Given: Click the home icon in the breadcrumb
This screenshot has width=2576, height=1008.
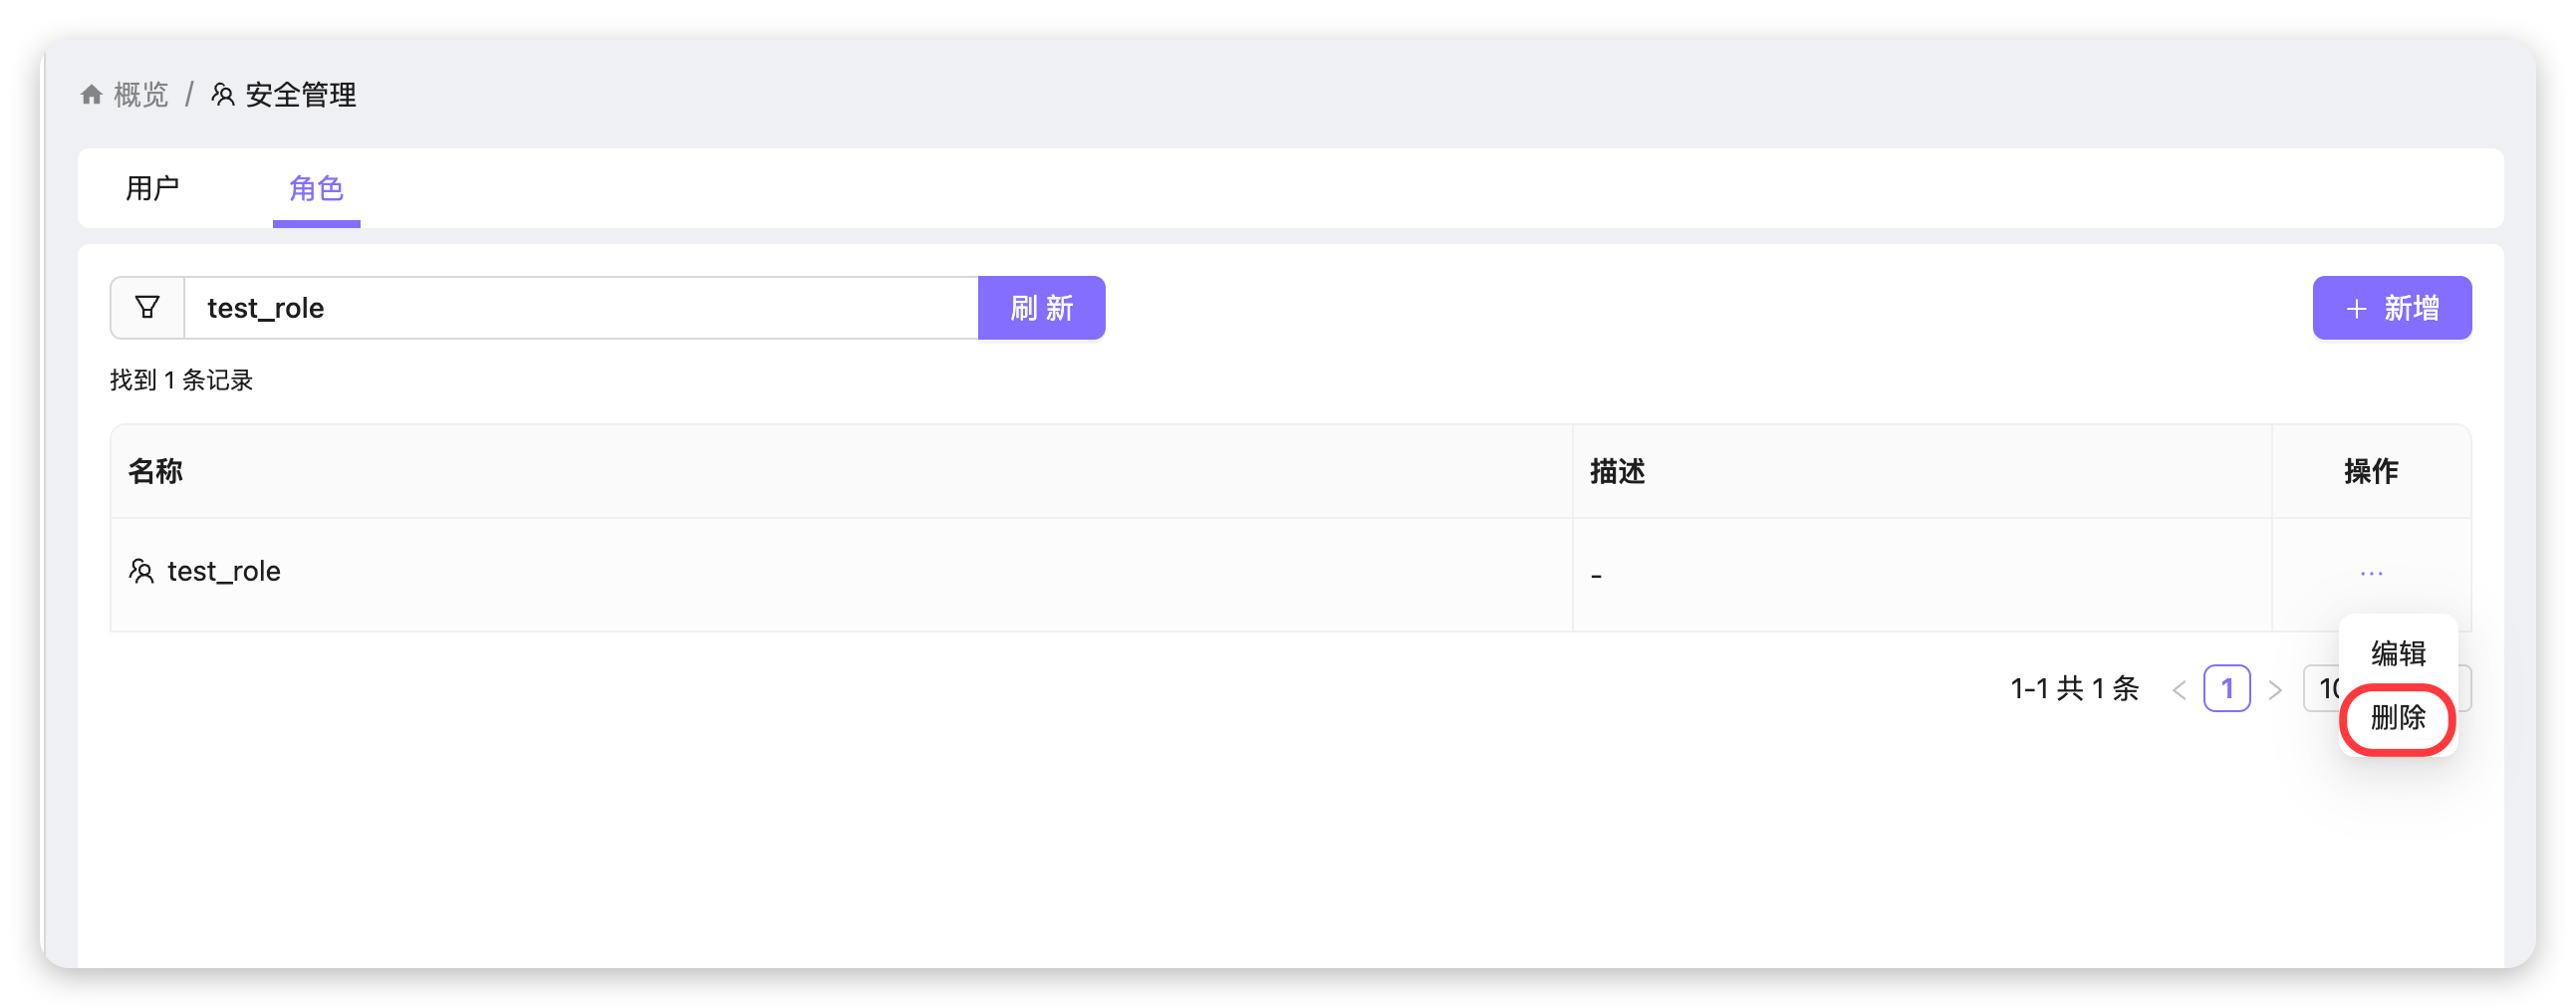Looking at the screenshot, I should click(x=91, y=95).
